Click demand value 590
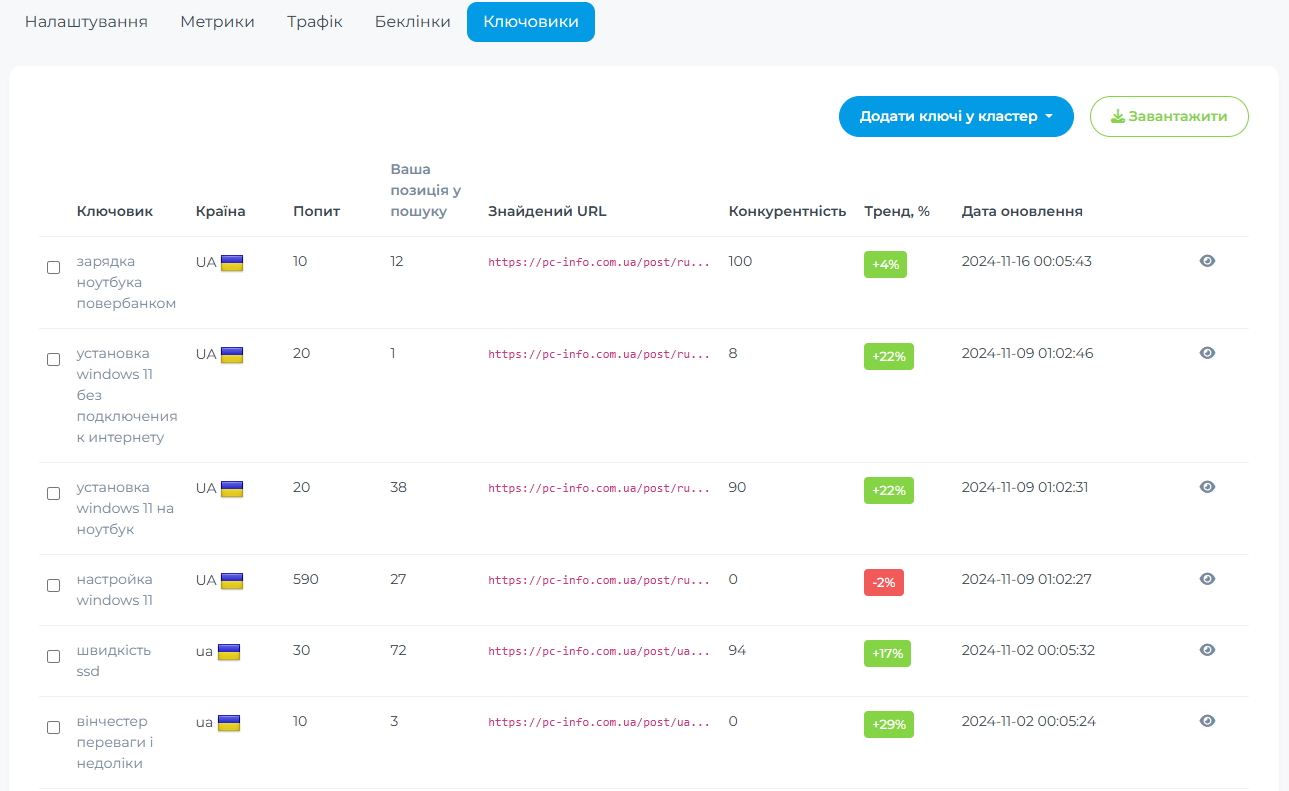The width and height of the screenshot is (1289, 791). tap(306, 579)
